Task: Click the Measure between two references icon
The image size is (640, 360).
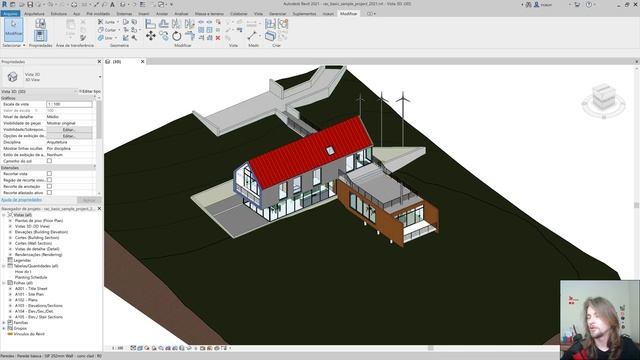Action: coord(252,36)
